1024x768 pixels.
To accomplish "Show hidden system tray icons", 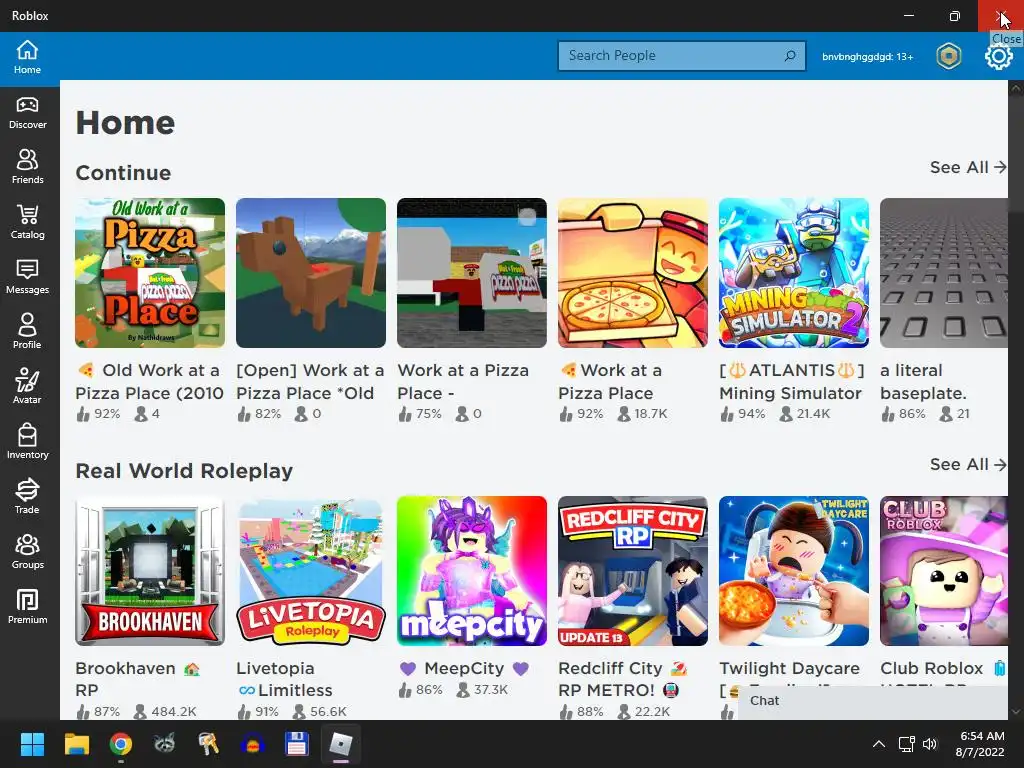I will pyautogui.click(x=879, y=744).
